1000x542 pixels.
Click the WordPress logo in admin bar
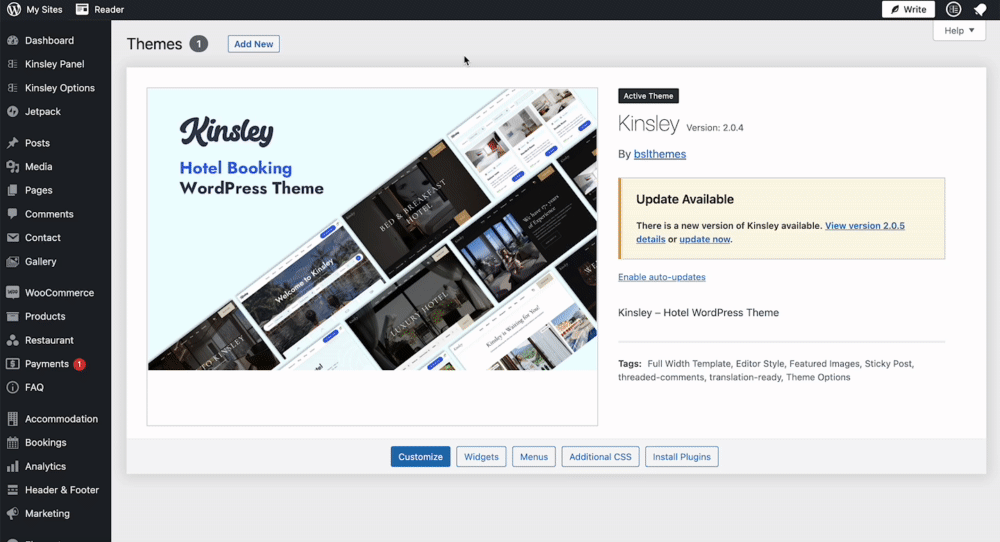pyautogui.click(x=13, y=10)
